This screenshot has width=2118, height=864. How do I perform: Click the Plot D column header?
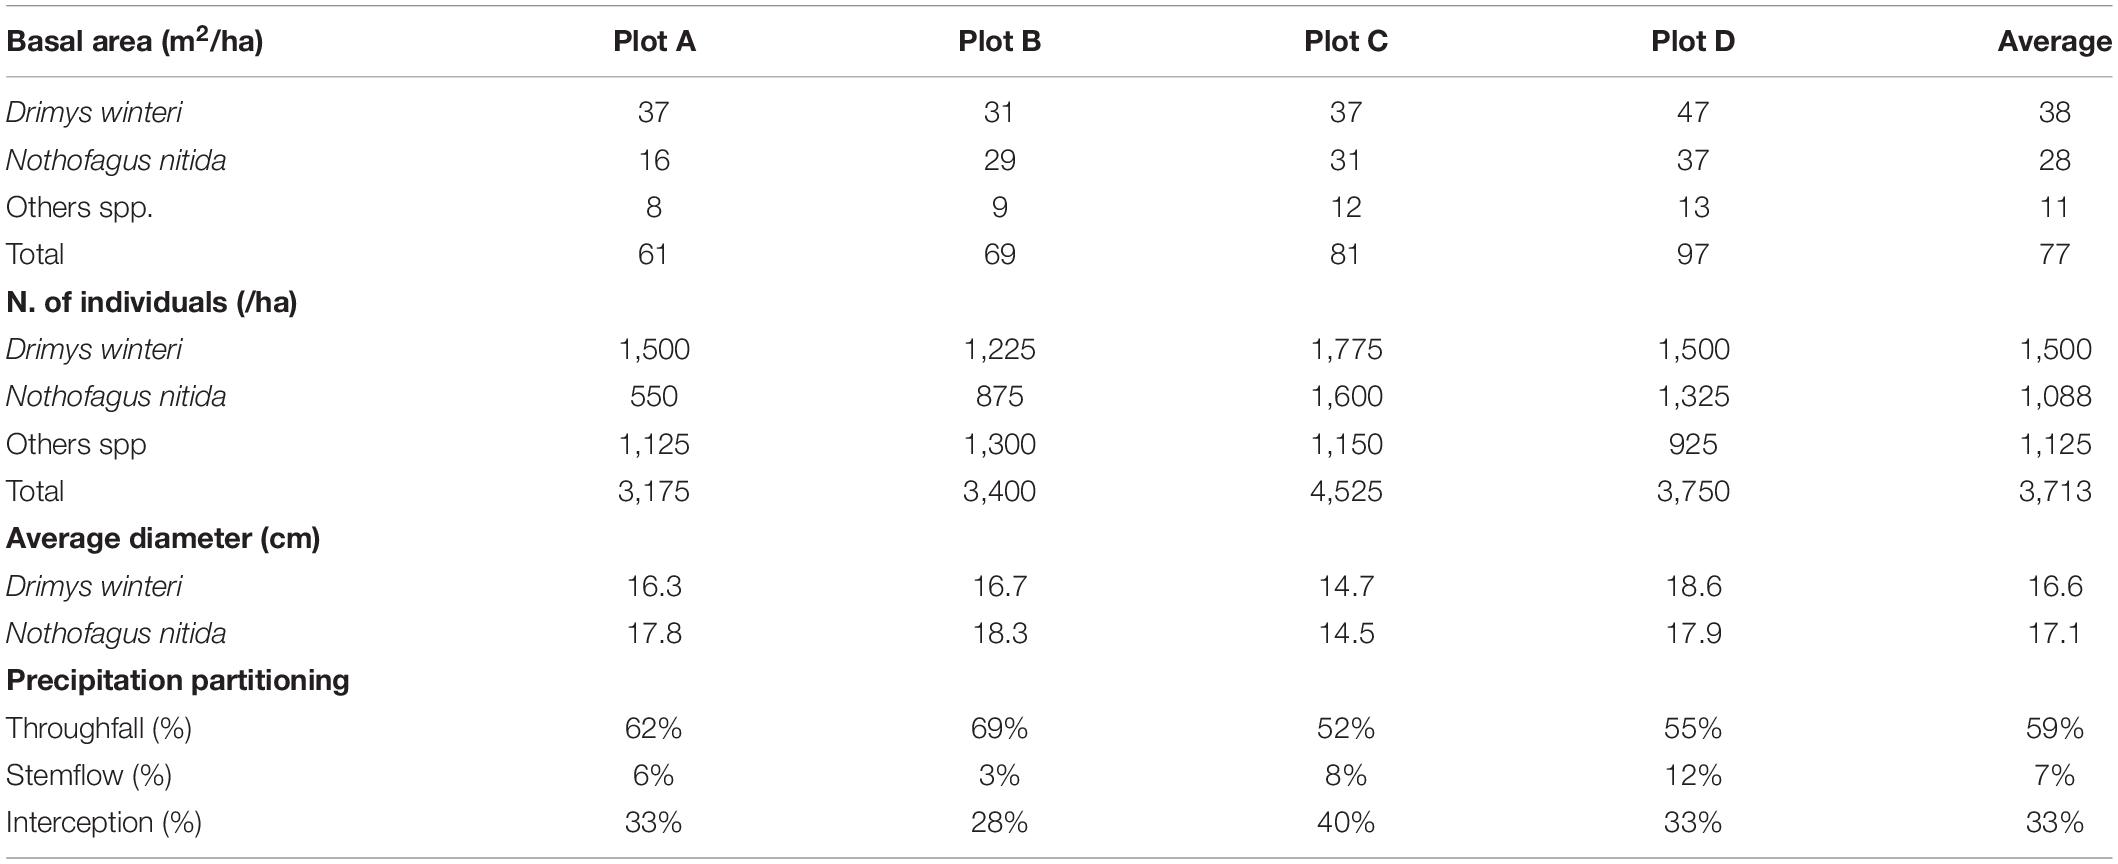click(1693, 41)
